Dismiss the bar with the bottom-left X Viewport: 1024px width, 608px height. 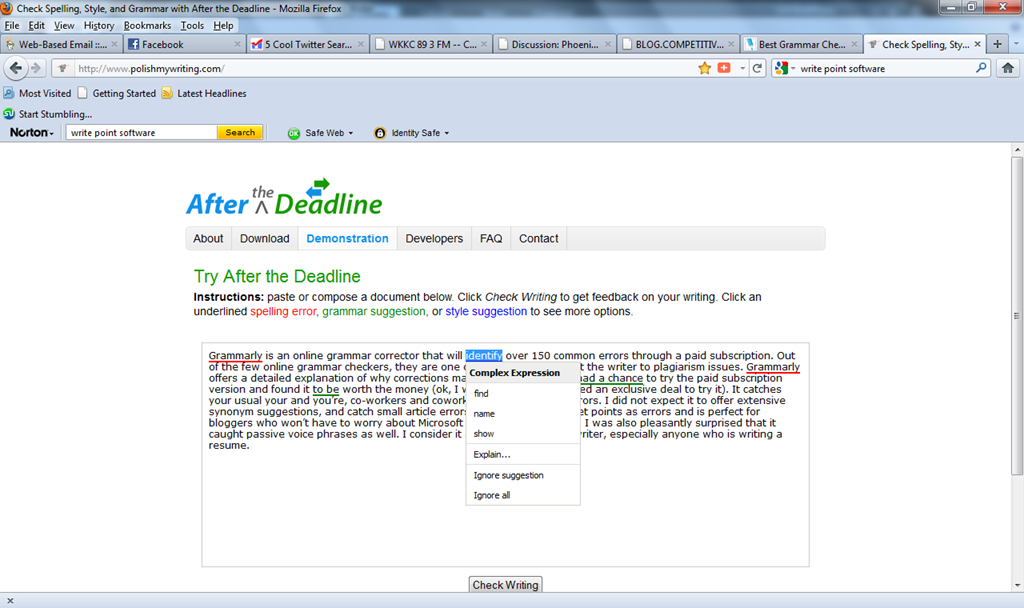coord(10,600)
